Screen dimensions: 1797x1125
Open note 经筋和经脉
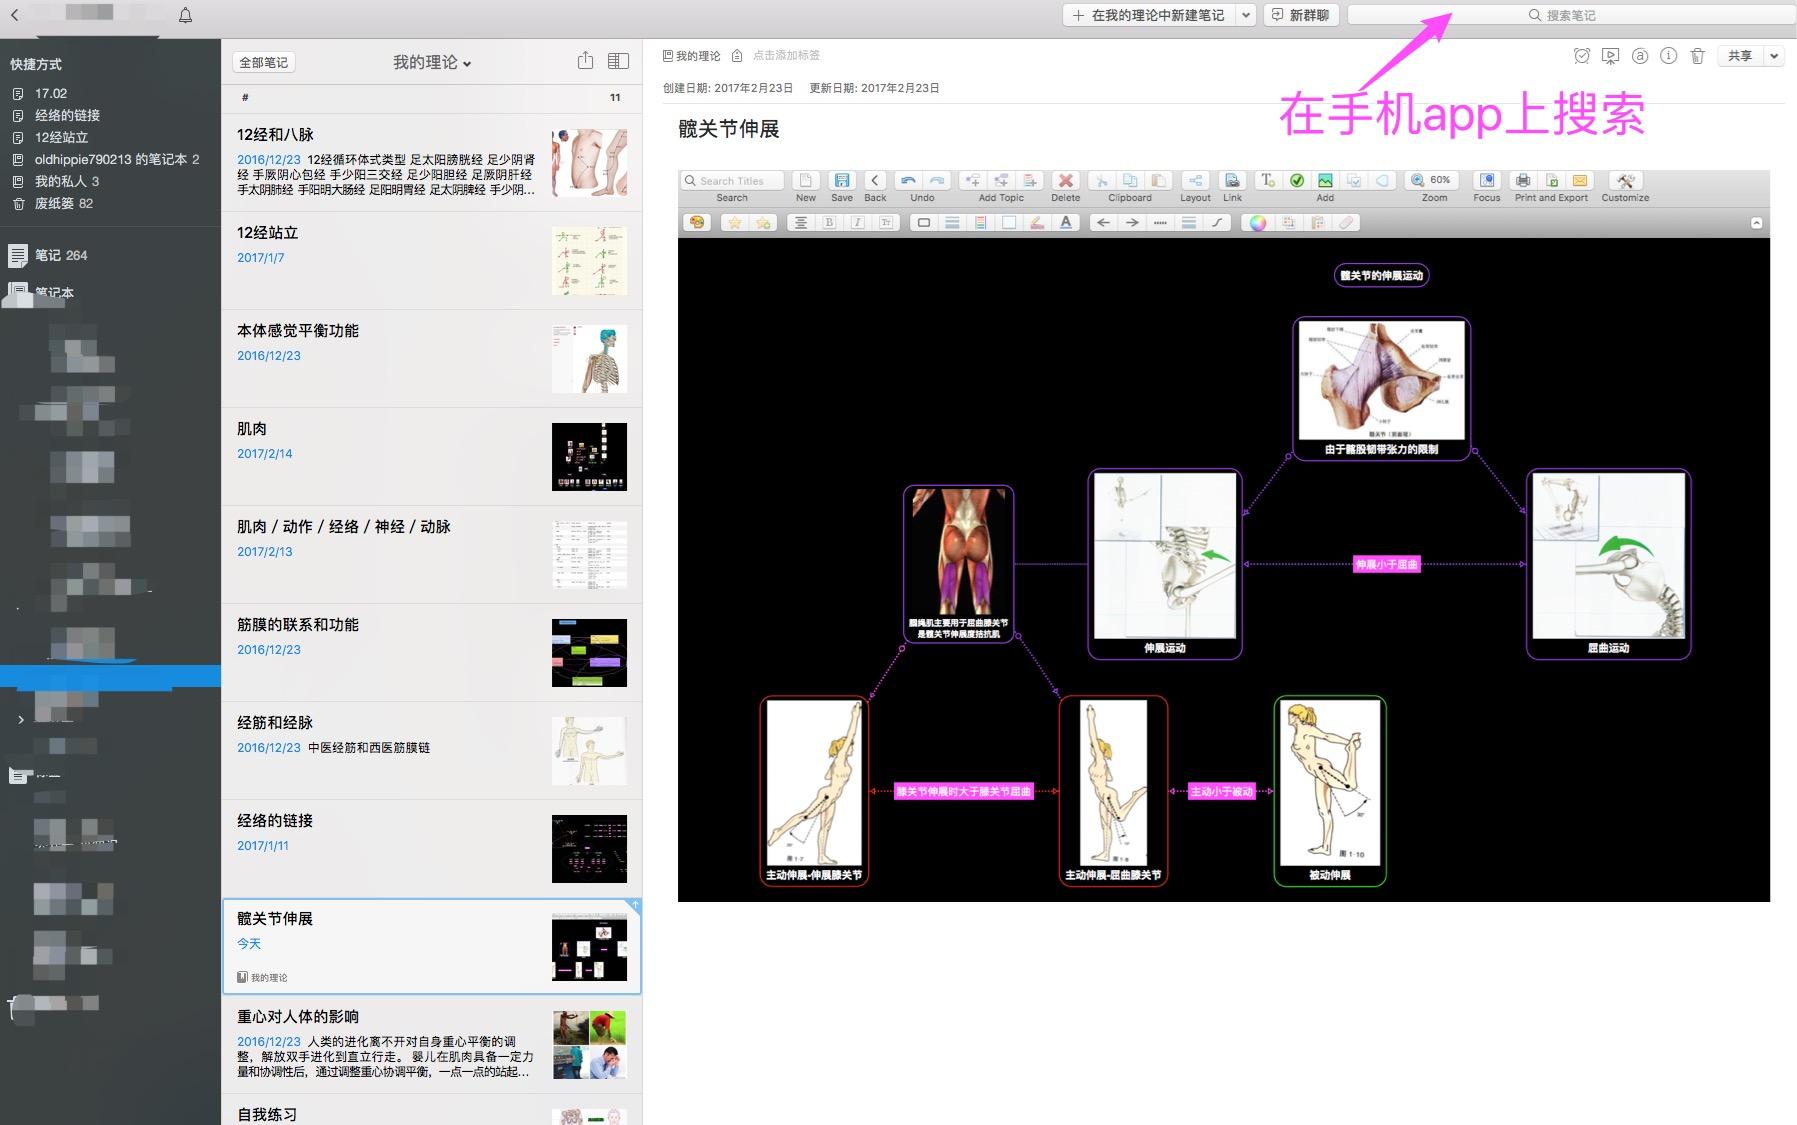click(431, 750)
